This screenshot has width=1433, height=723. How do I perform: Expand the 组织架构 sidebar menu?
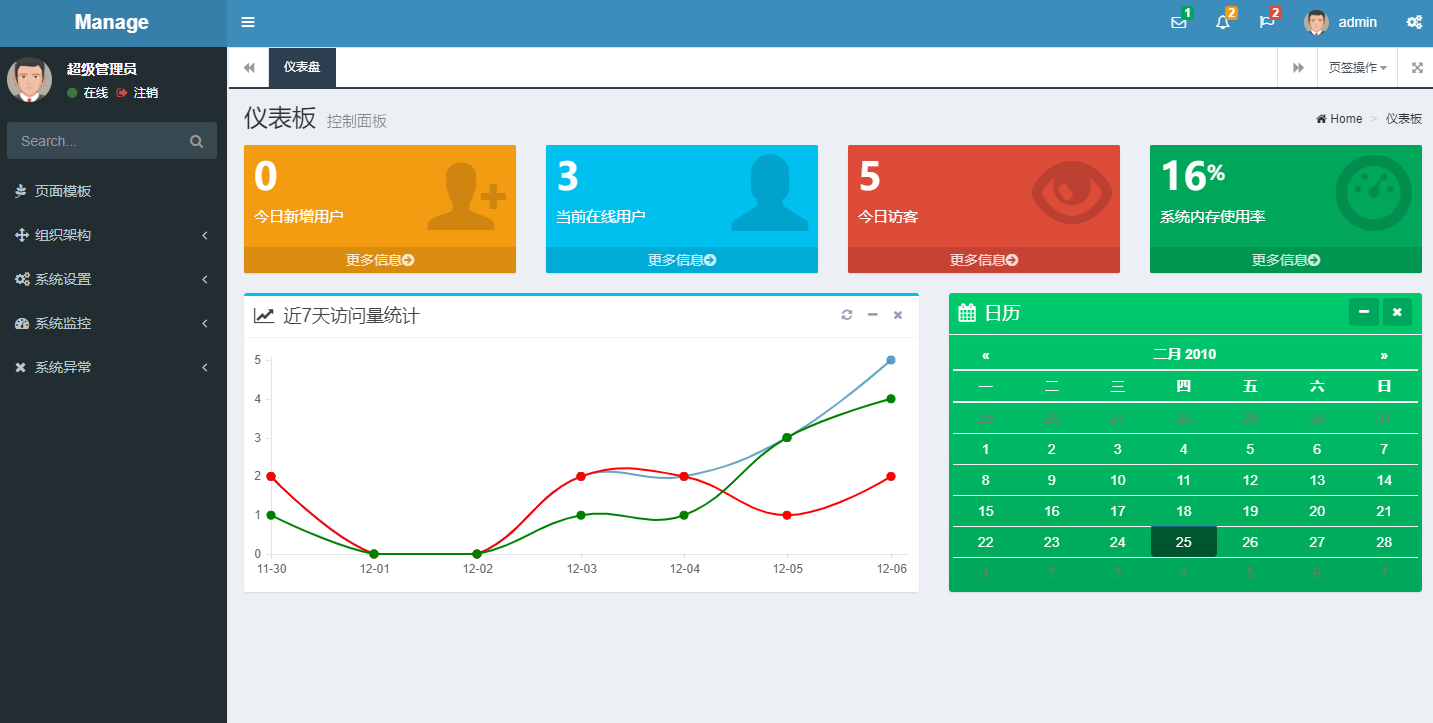pos(114,235)
